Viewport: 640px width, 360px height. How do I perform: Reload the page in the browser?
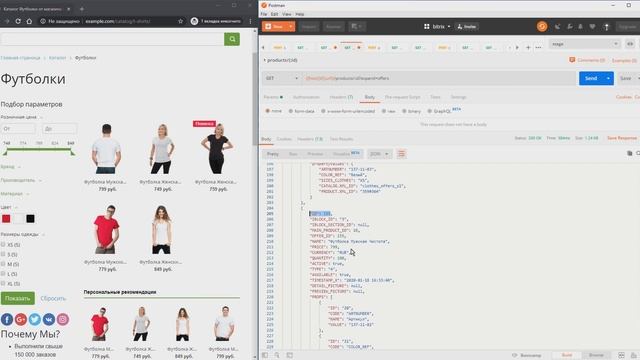(x=18, y=21)
